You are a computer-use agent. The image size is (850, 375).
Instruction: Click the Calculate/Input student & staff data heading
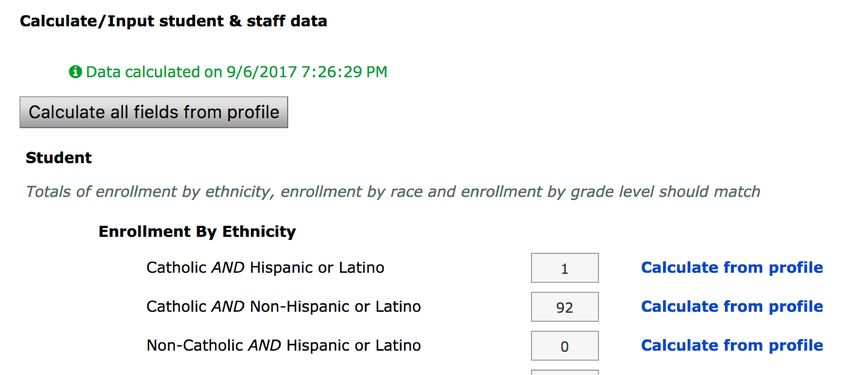(173, 22)
